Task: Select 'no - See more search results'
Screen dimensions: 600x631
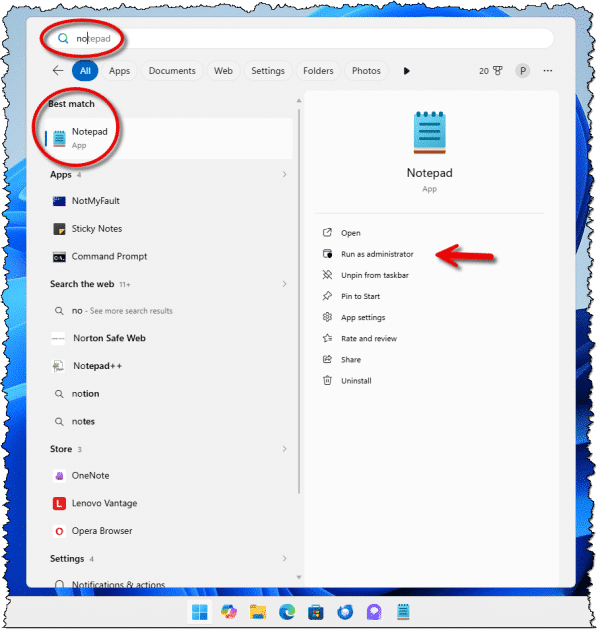Action: click(168, 311)
